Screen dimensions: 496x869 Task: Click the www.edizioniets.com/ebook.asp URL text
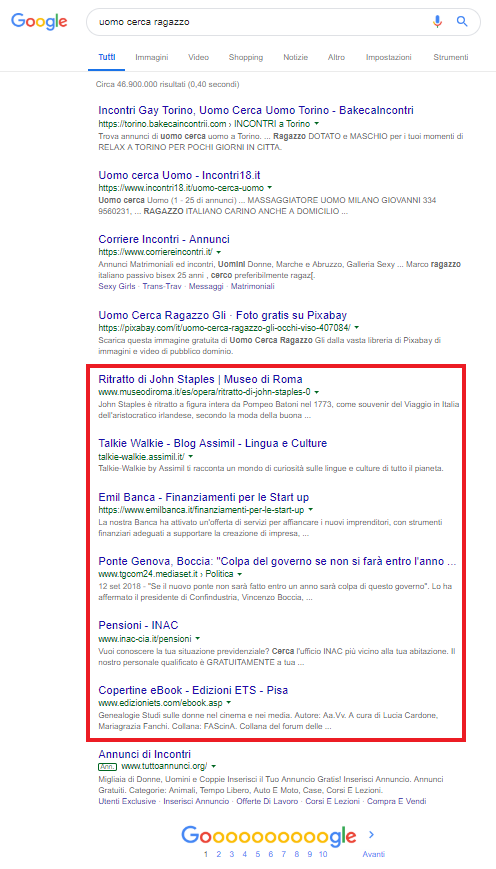(x=160, y=702)
